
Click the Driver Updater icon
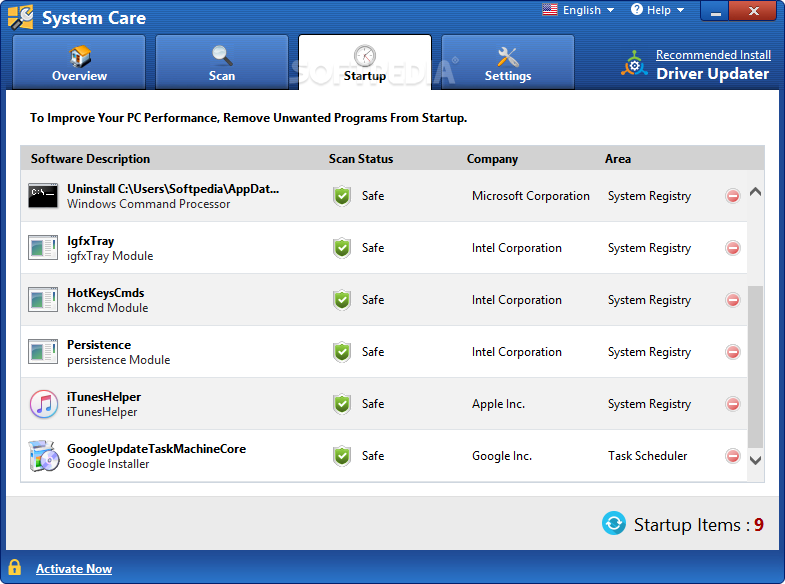coord(634,64)
